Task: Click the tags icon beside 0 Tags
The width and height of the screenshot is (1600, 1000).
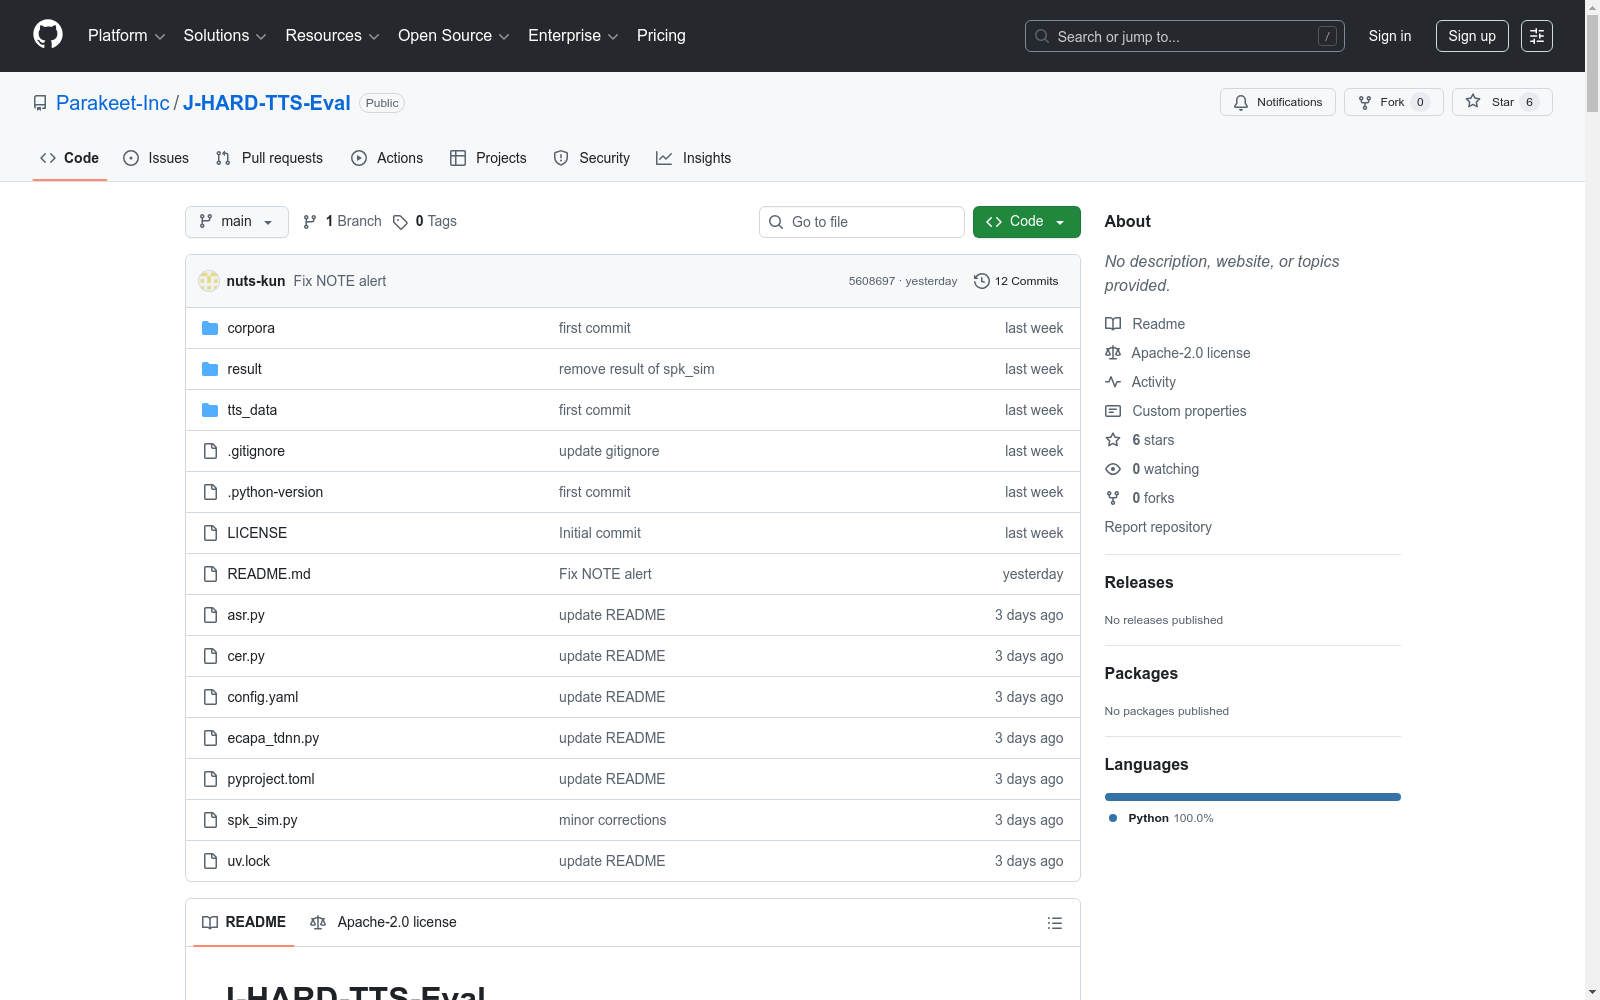Action: pos(400,222)
